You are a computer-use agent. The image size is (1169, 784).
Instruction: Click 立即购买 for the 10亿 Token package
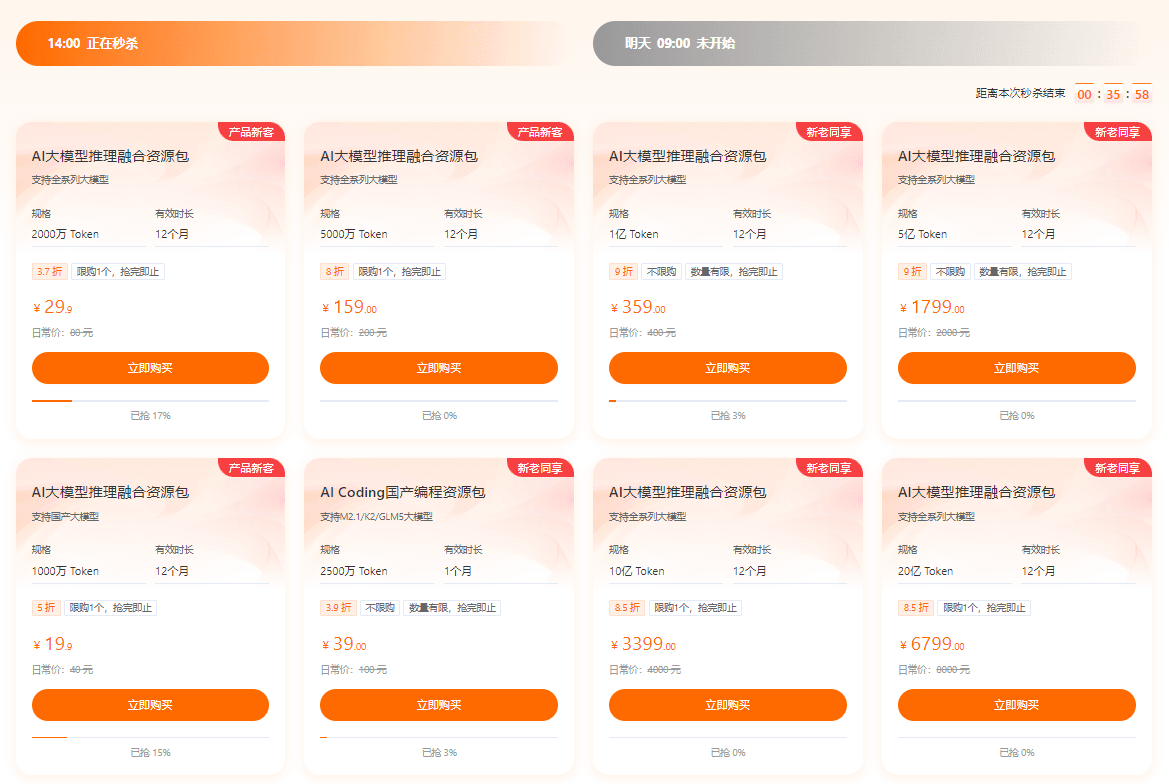(x=728, y=705)
